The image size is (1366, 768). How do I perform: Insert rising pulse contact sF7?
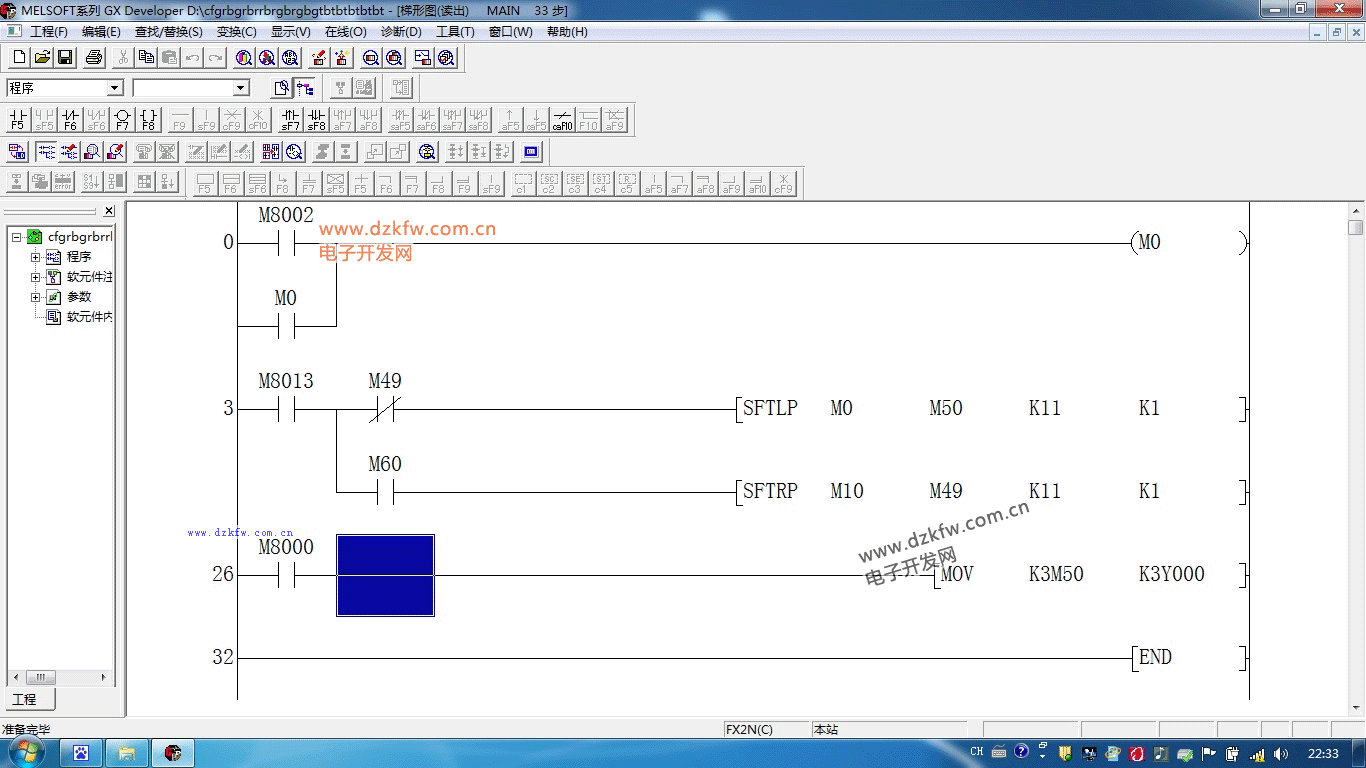(290, 121)
